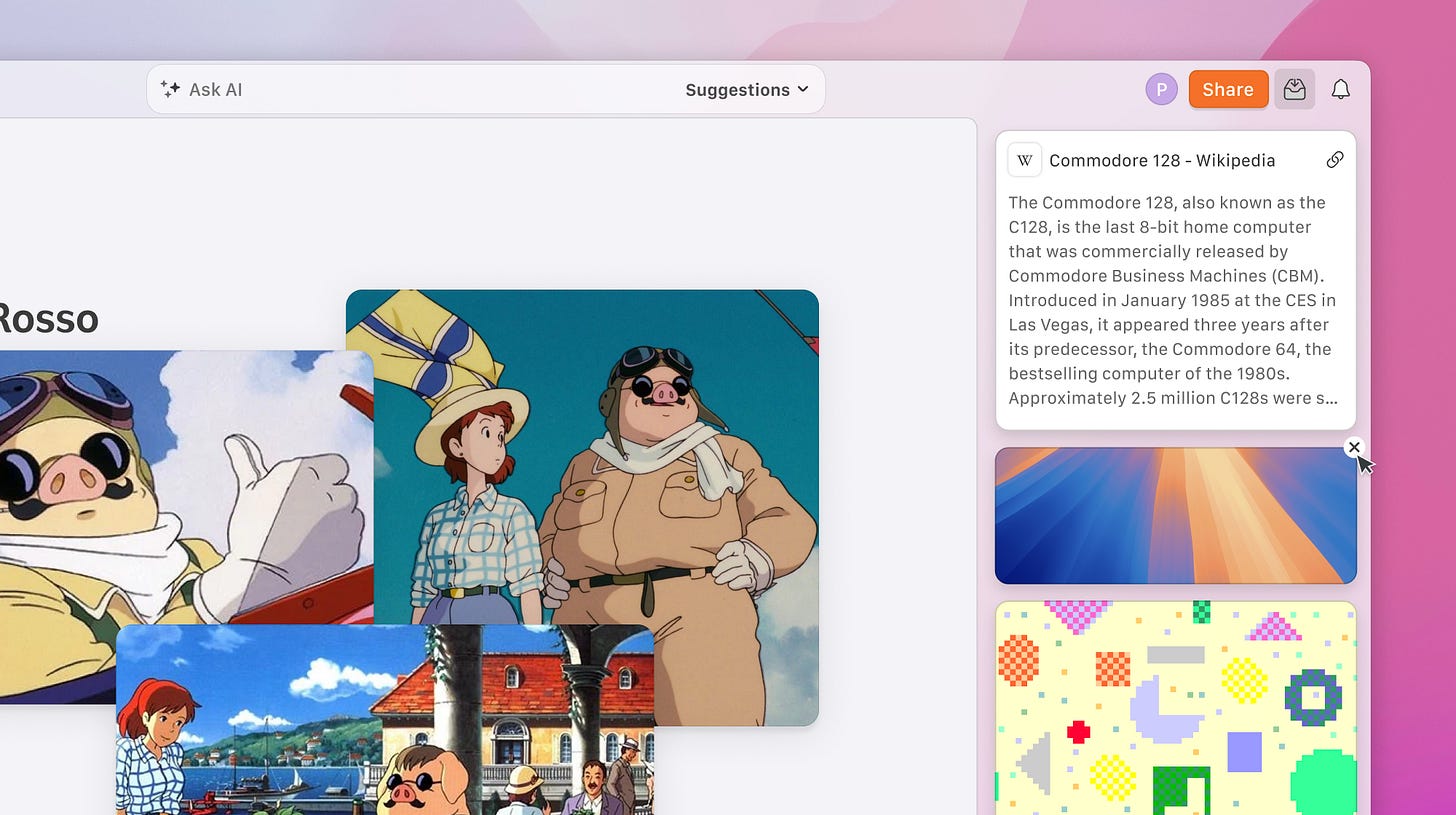Select the blue-orange sunburst image card

coord(1176,515)
